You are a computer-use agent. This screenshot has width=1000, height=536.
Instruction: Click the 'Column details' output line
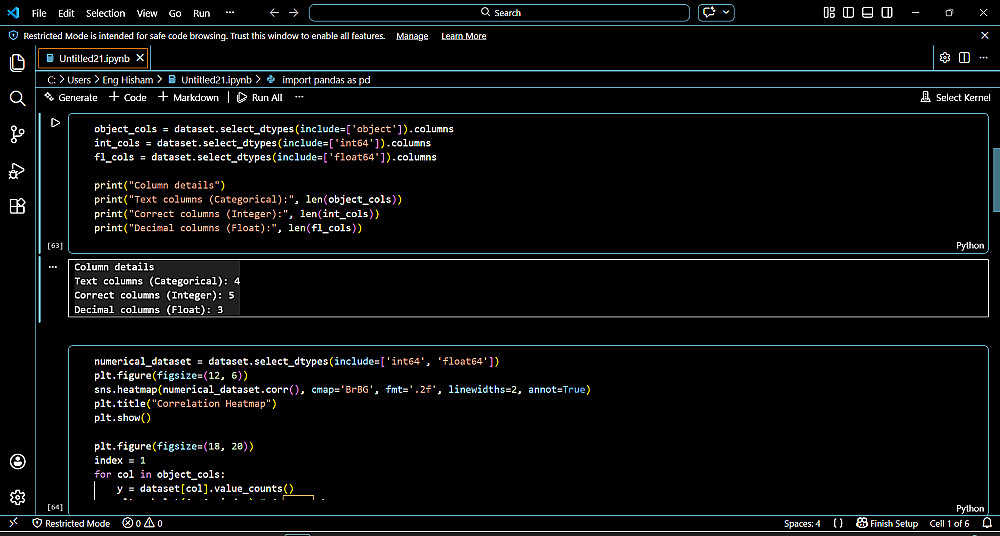click(114, 267)
